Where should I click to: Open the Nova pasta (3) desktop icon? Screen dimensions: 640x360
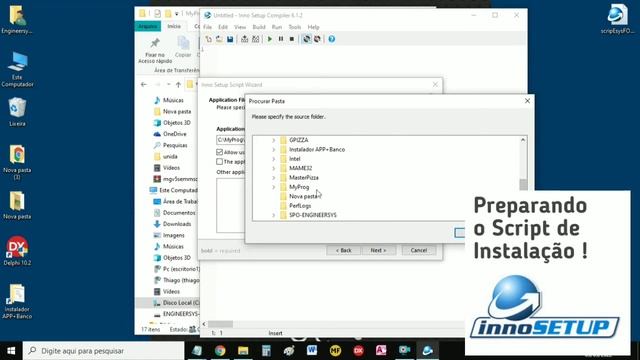point(17,162)
